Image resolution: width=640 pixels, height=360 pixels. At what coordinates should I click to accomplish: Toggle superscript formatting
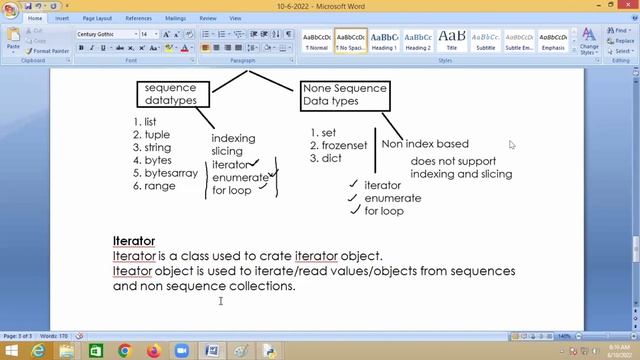(x=142, y=48)
